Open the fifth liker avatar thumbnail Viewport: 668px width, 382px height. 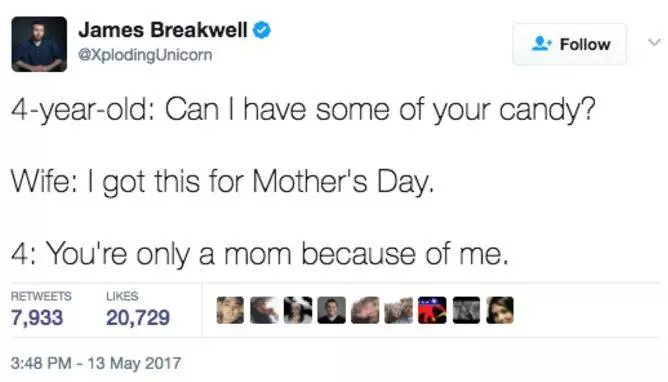coord(365,310)
